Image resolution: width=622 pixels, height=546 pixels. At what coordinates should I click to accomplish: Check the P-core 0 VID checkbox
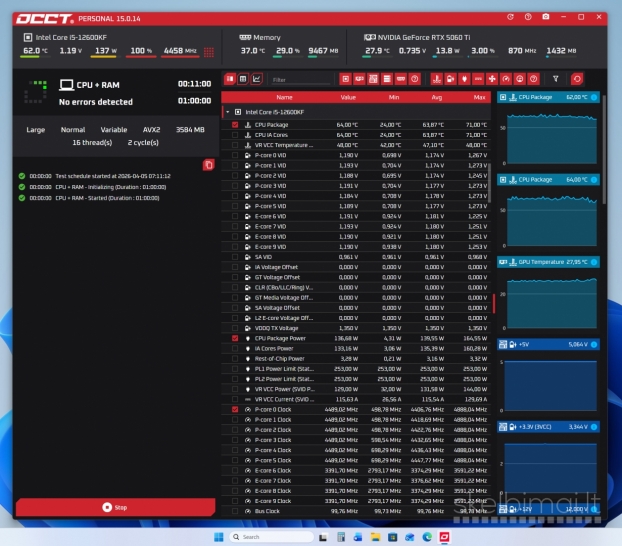click(x=235, y=155)
